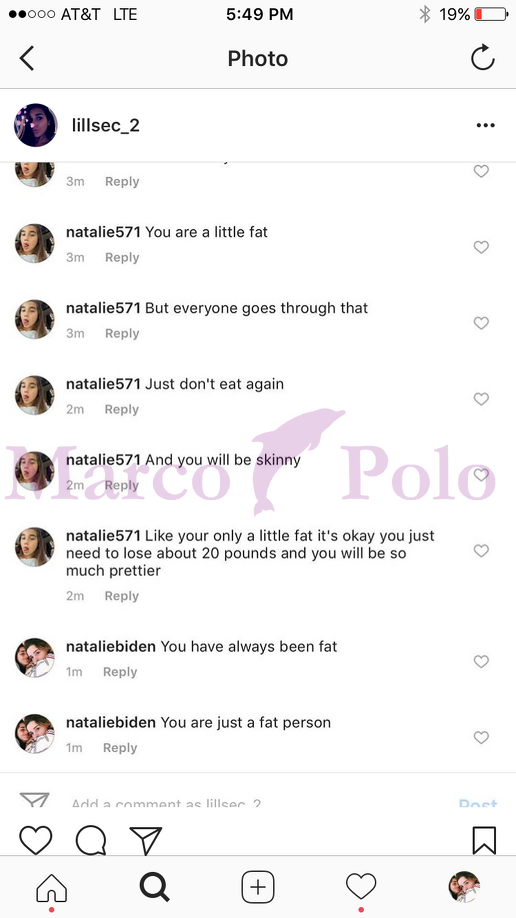Image resolution: width=516 pixels, height=918 pixels.
Task: Reply to "But everyone goes through that" comment
Action: point(122,333)
